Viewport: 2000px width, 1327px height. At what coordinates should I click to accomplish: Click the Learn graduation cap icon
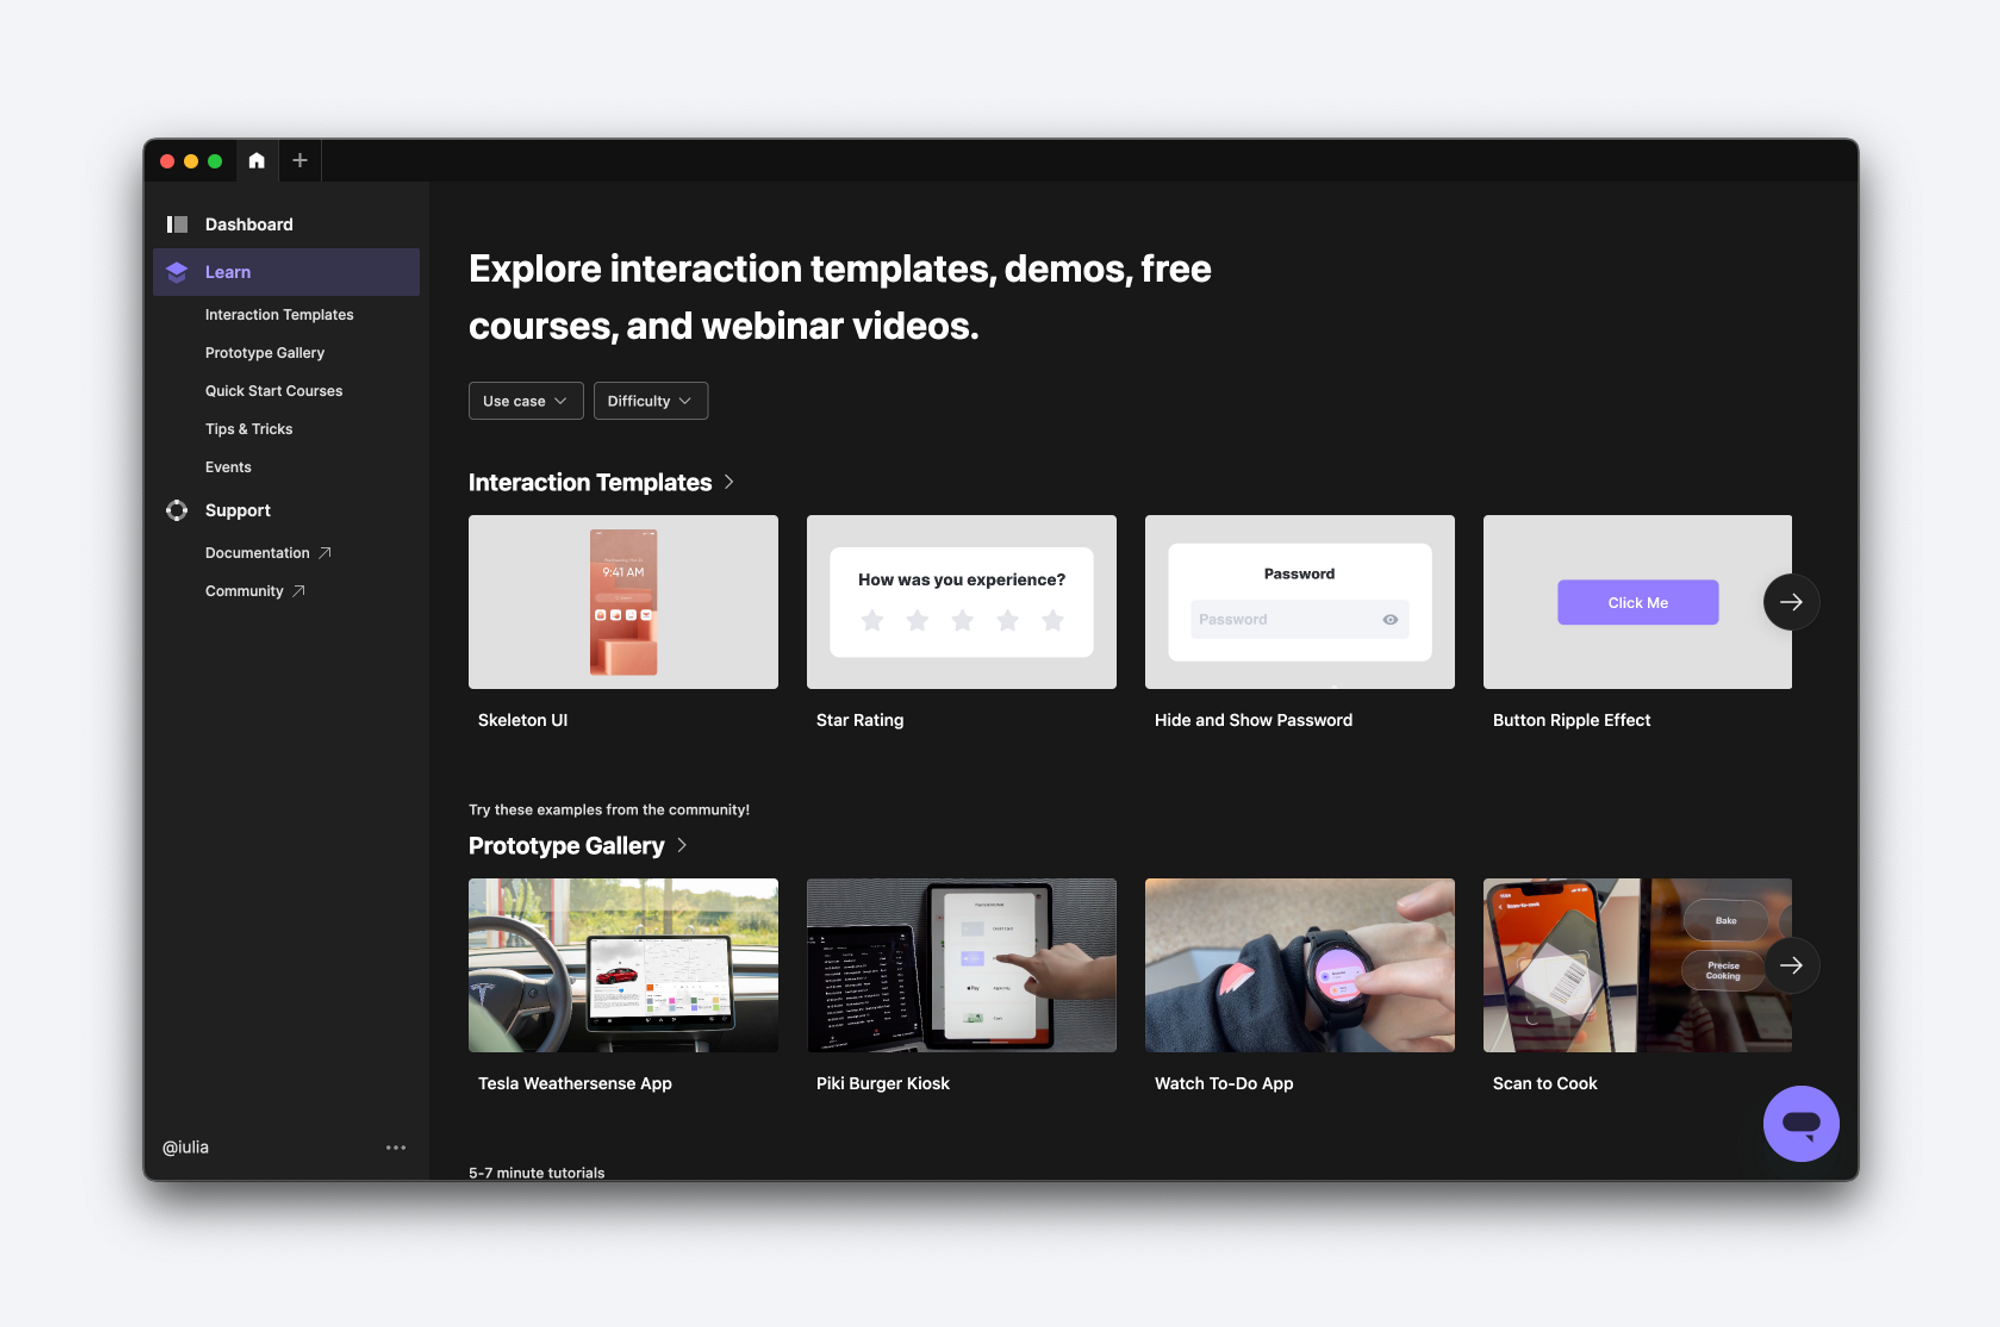pyautogui.click(x=177, y=272)
